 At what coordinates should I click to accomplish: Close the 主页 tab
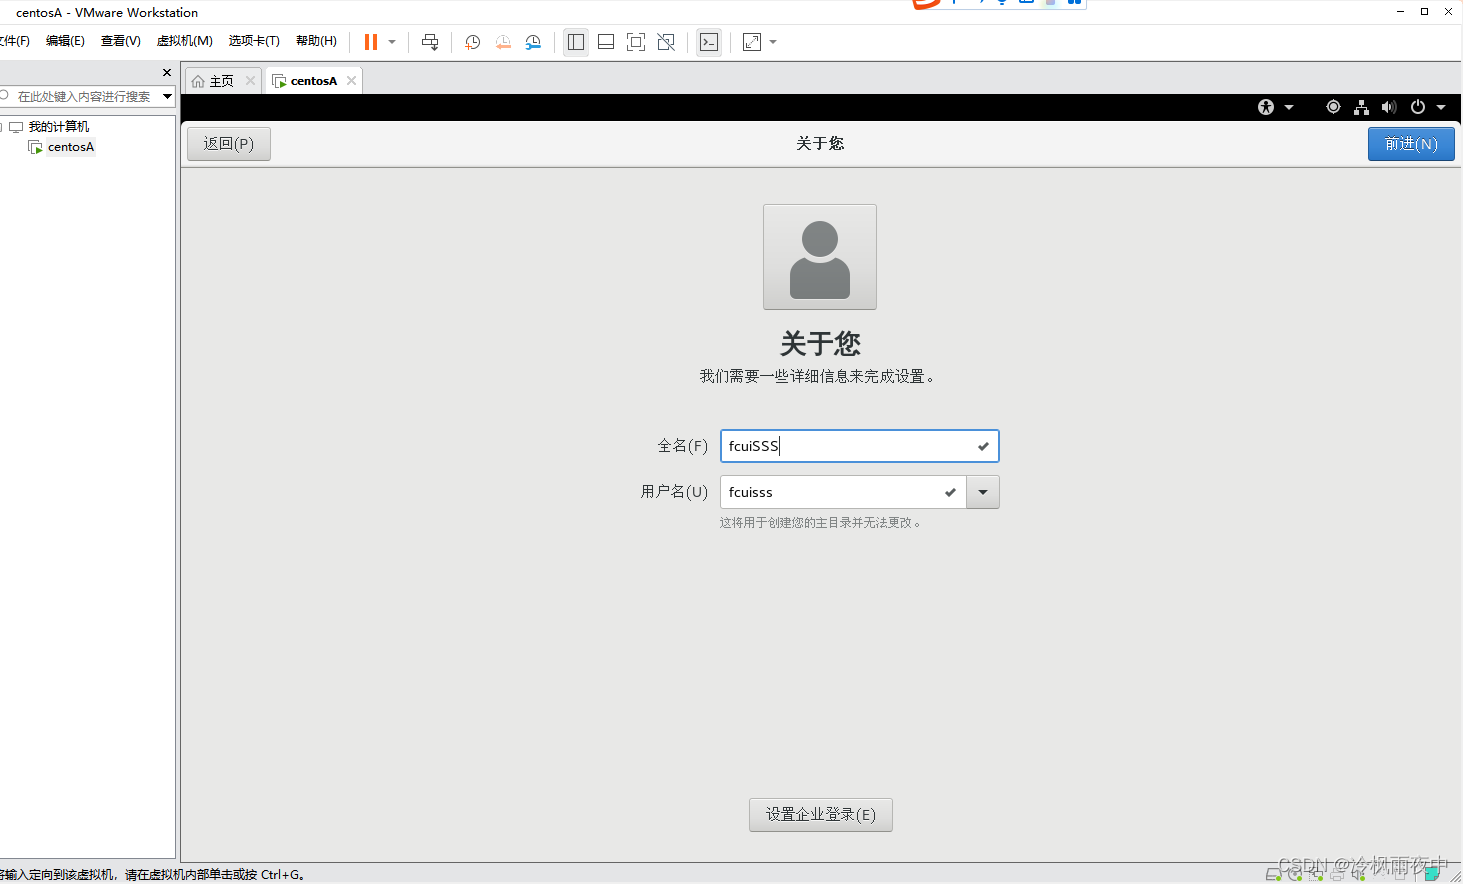pos(250,81)
